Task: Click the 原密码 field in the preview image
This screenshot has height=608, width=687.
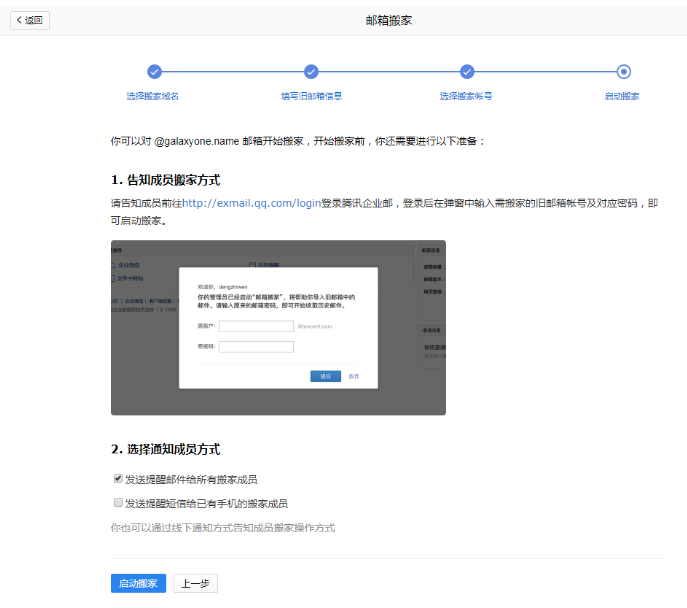Action: [x=256, y=347]
